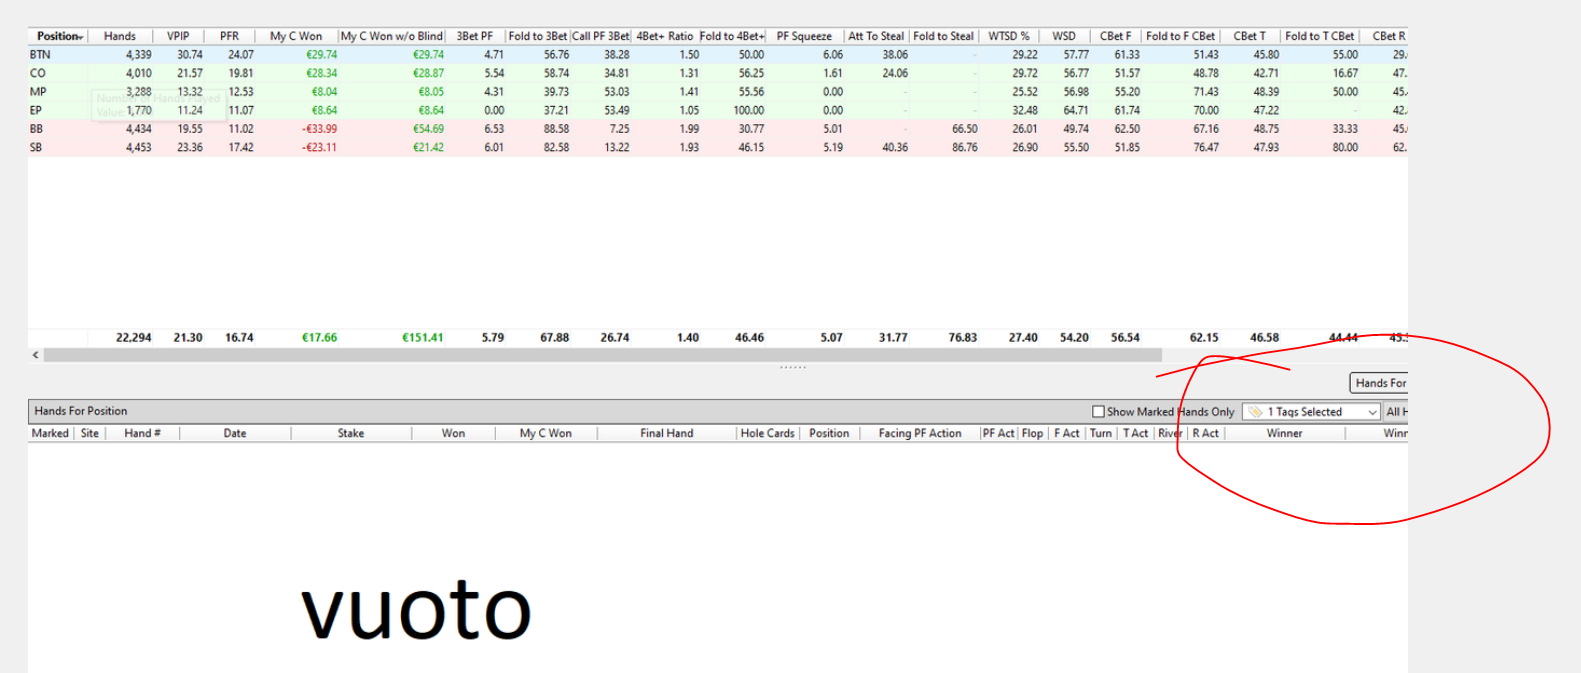Click the WTSD % column header
The width and height of the screenshot is (1581, 673).
pos(1009,36)
